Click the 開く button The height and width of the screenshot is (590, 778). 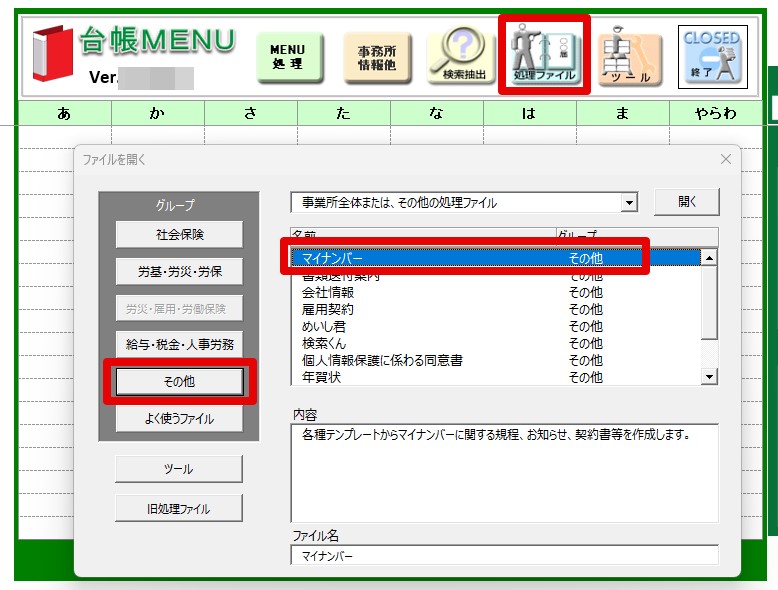pyautogui.click(x=687, y=202)
